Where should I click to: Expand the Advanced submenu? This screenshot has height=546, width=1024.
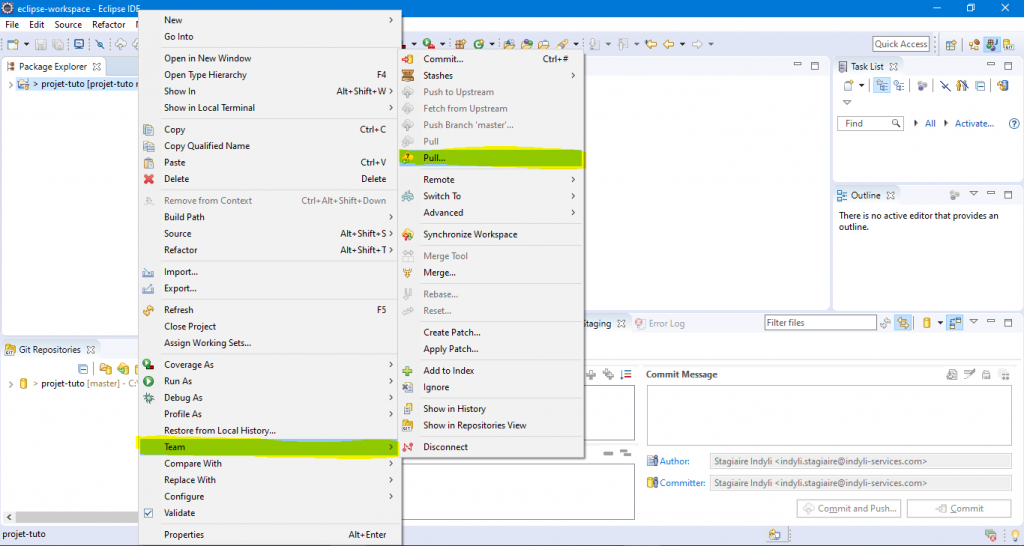[x=491, y=212]
